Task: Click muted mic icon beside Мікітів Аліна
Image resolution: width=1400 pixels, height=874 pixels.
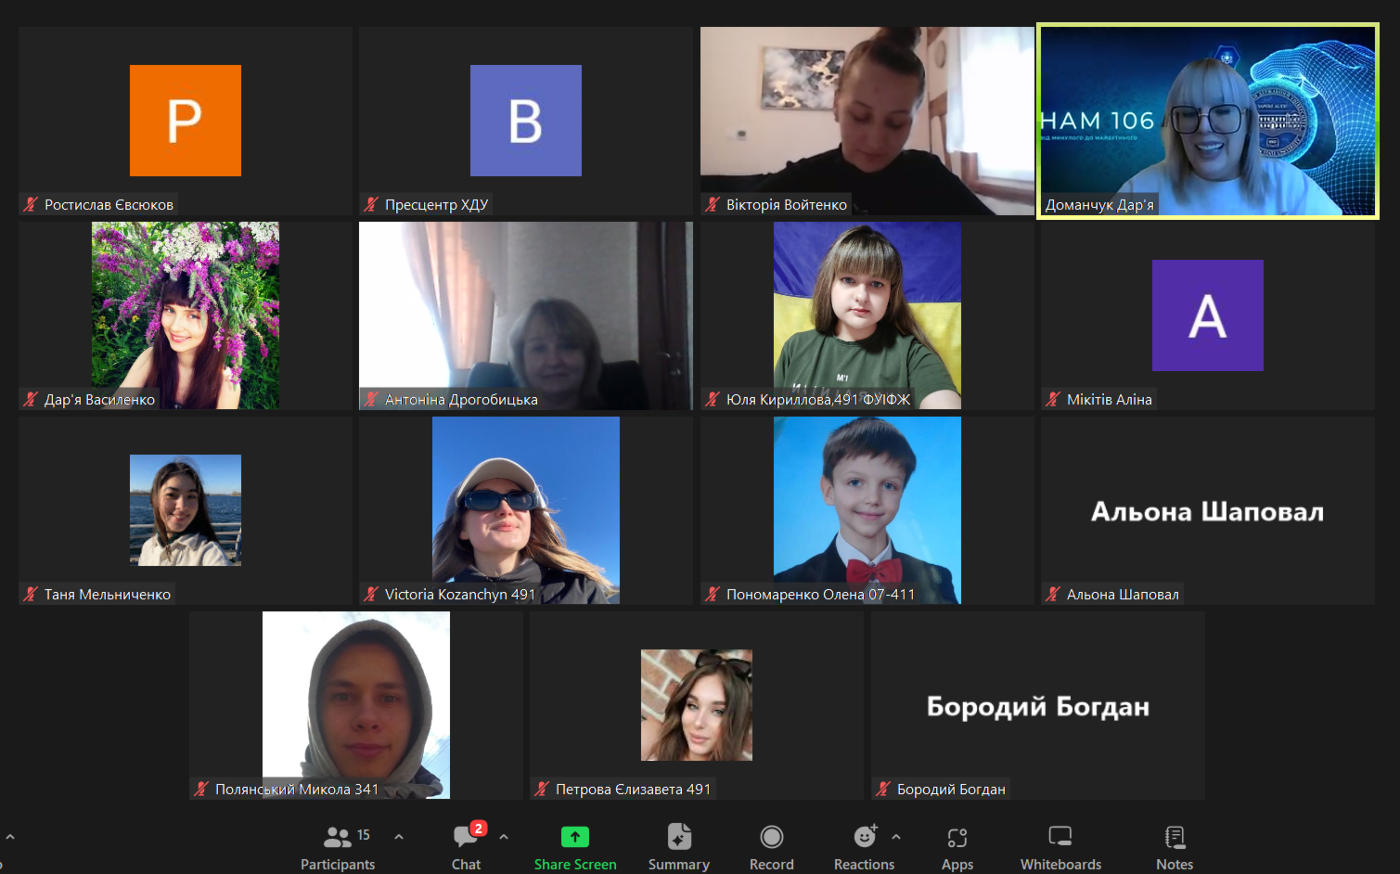Action: pos(1052,399)
